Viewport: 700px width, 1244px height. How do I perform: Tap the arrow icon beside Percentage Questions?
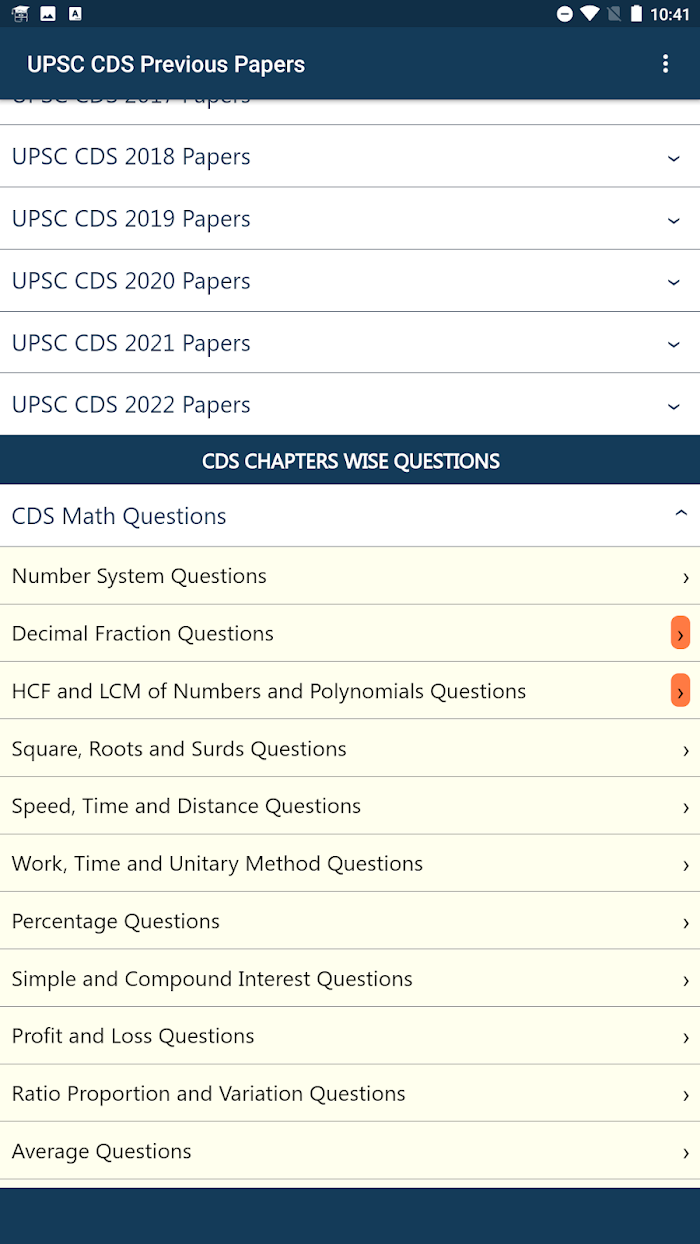(x=685, y=922)
